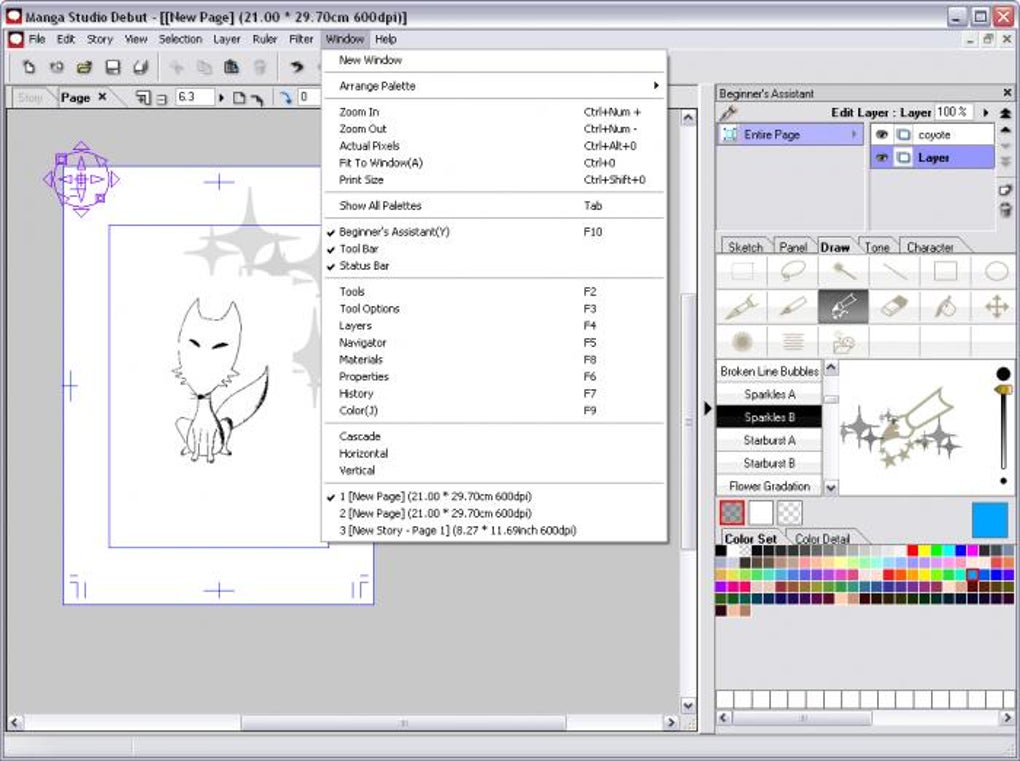Image resolution: width=1020 pixels, height=761 pixels.
Task: Select the Sparkles A pattern
Action: (770, 394)
